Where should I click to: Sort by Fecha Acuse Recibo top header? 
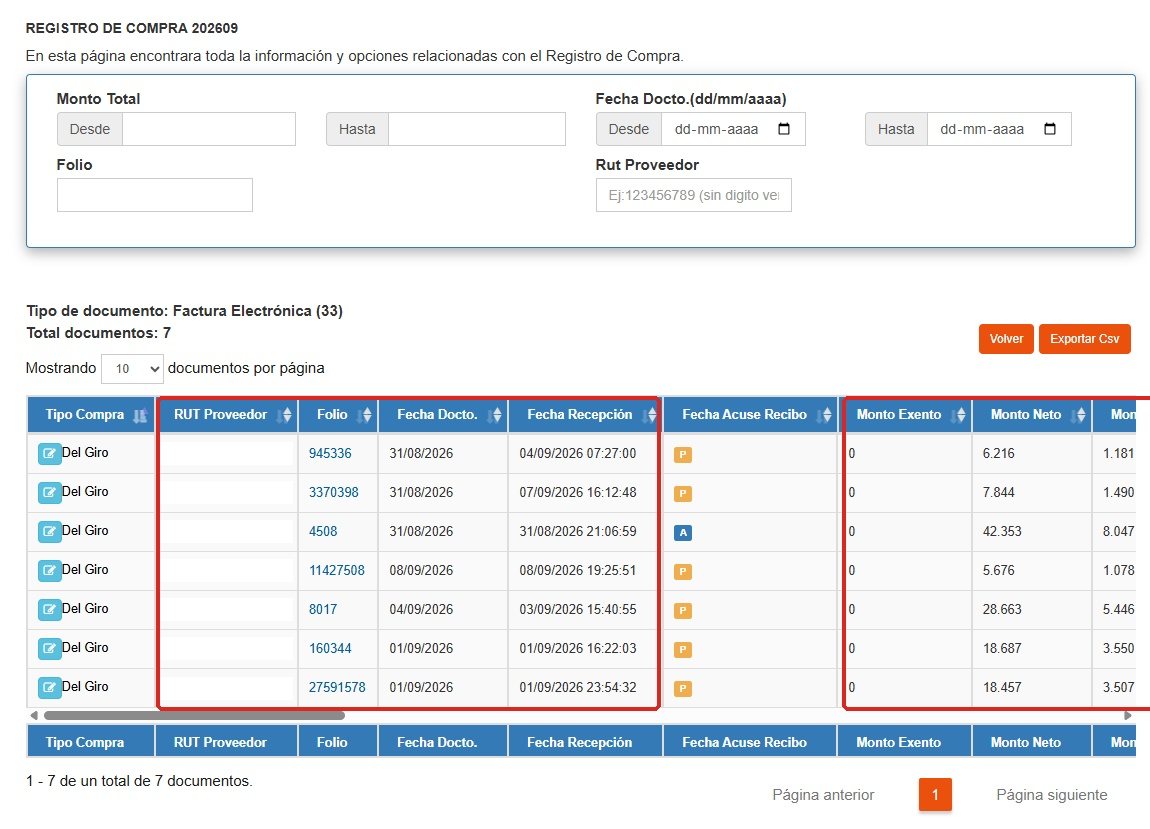(750, 414)
